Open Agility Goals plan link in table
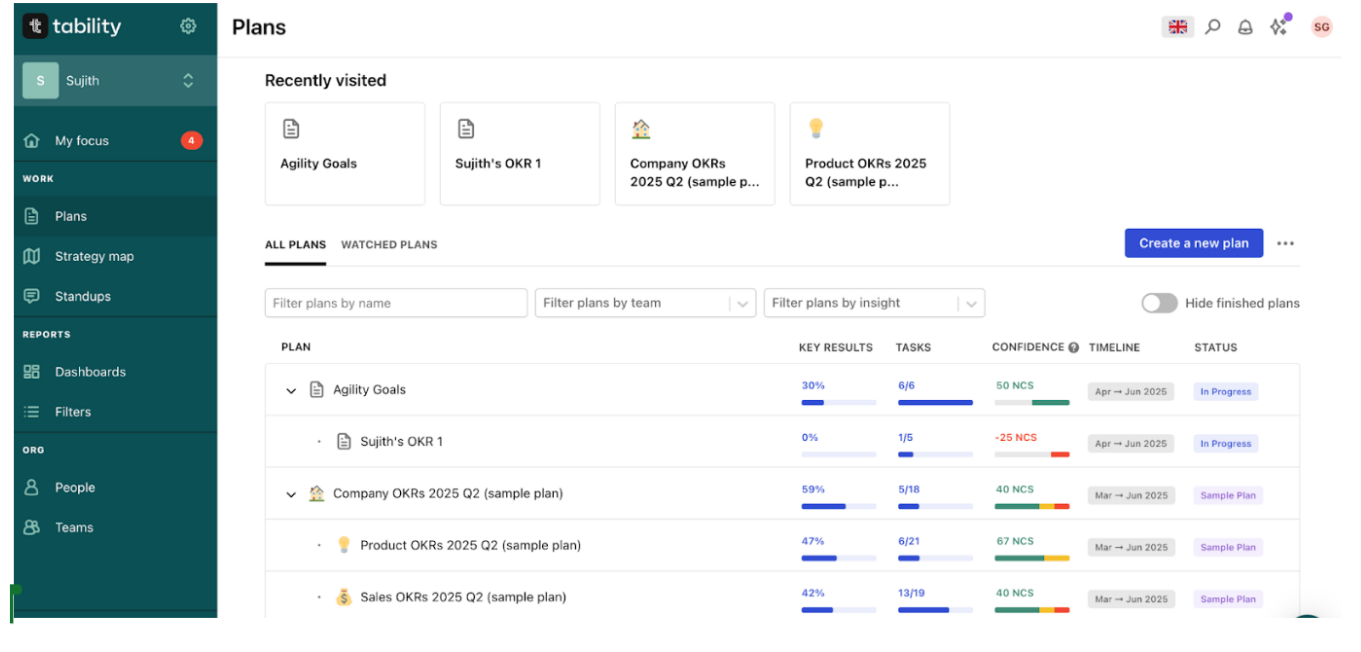The width and height of the screenshot is (1361, 652). (369, 390)
